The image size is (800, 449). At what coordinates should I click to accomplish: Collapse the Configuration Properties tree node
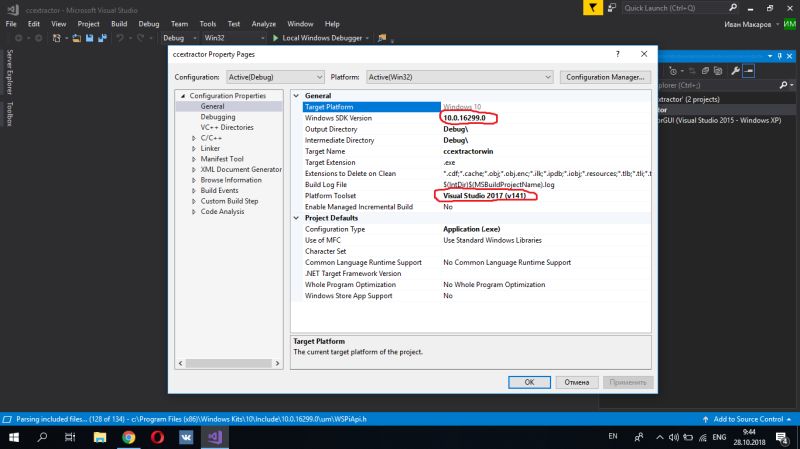click(183, 96)
